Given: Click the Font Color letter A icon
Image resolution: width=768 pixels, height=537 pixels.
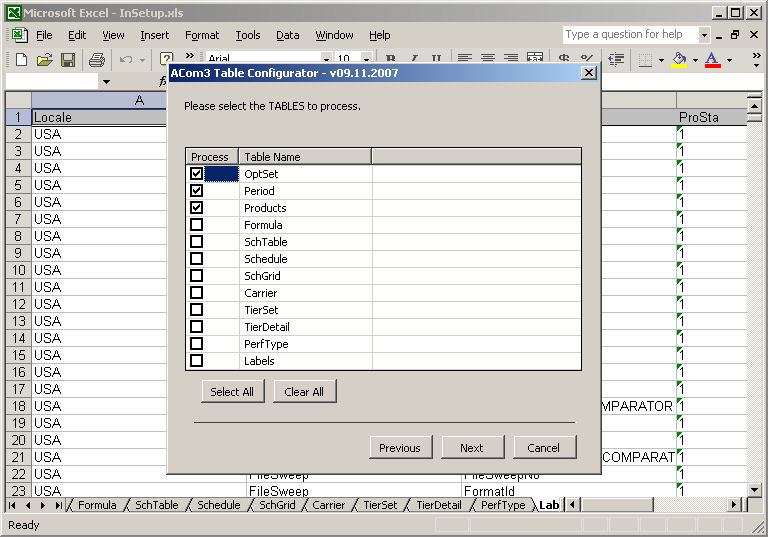Looking at the screenshot, I should [712, 60].
